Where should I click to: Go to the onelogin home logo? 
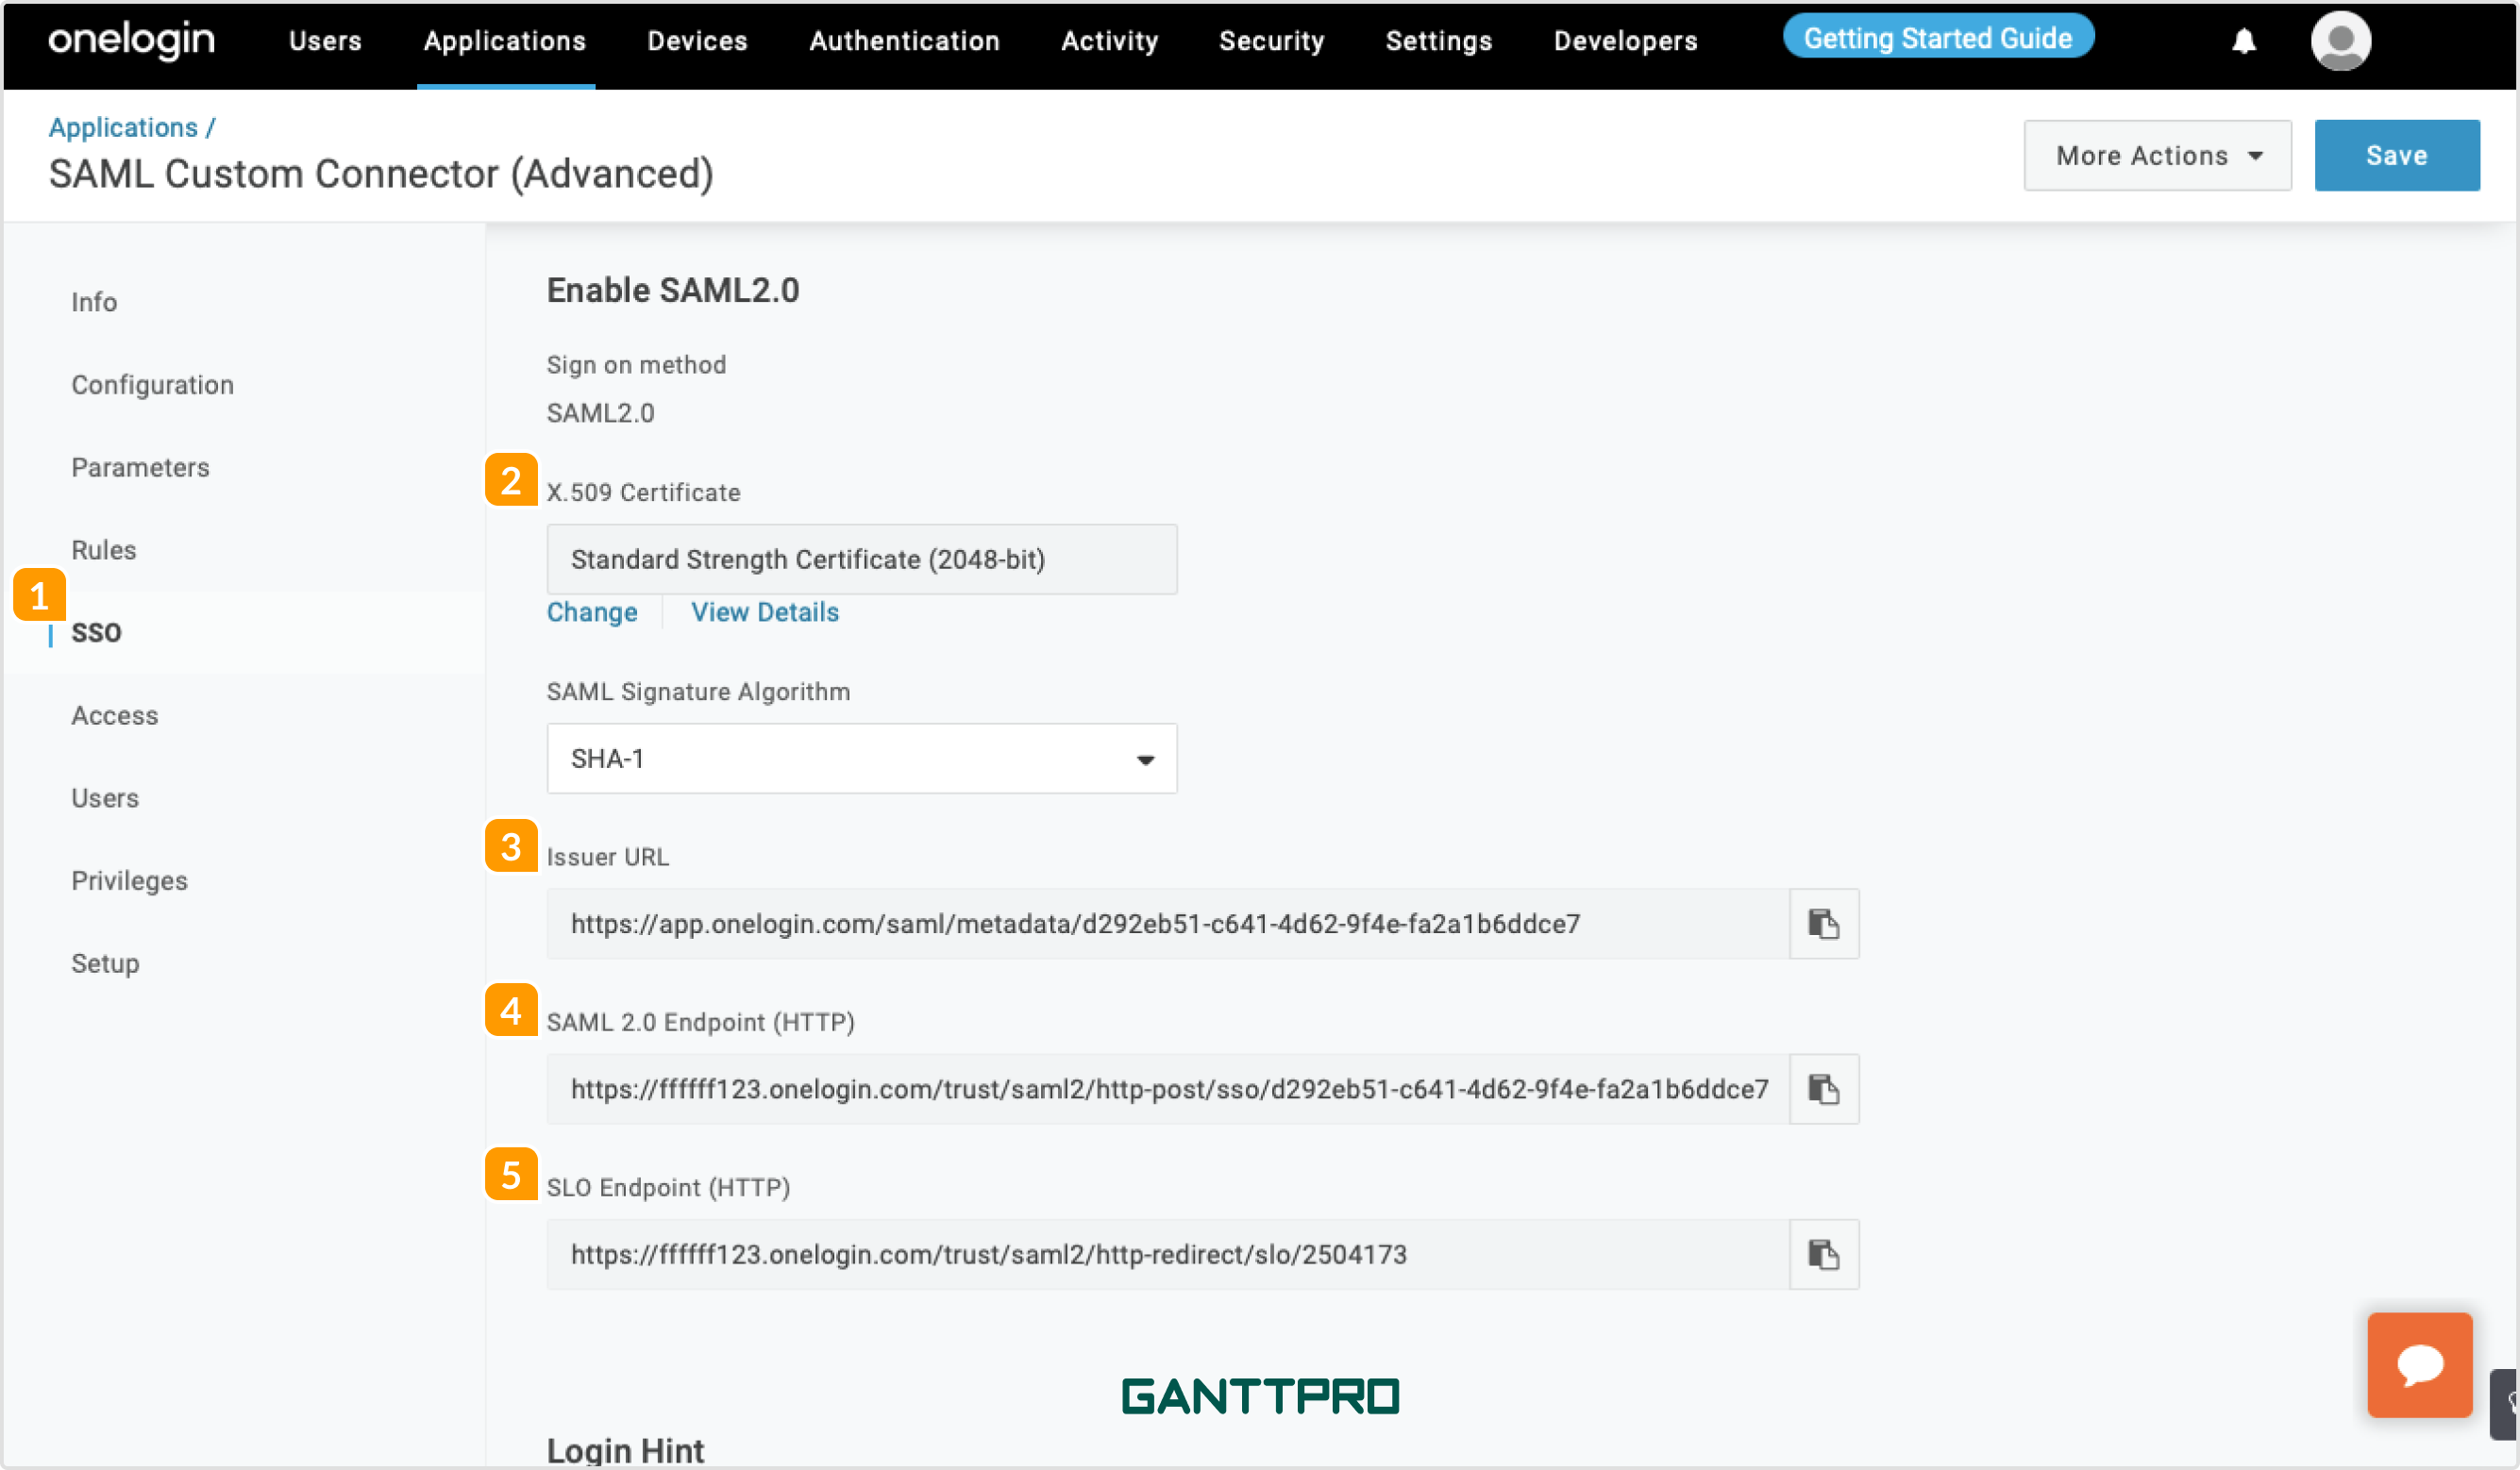(x=132, y=41)
